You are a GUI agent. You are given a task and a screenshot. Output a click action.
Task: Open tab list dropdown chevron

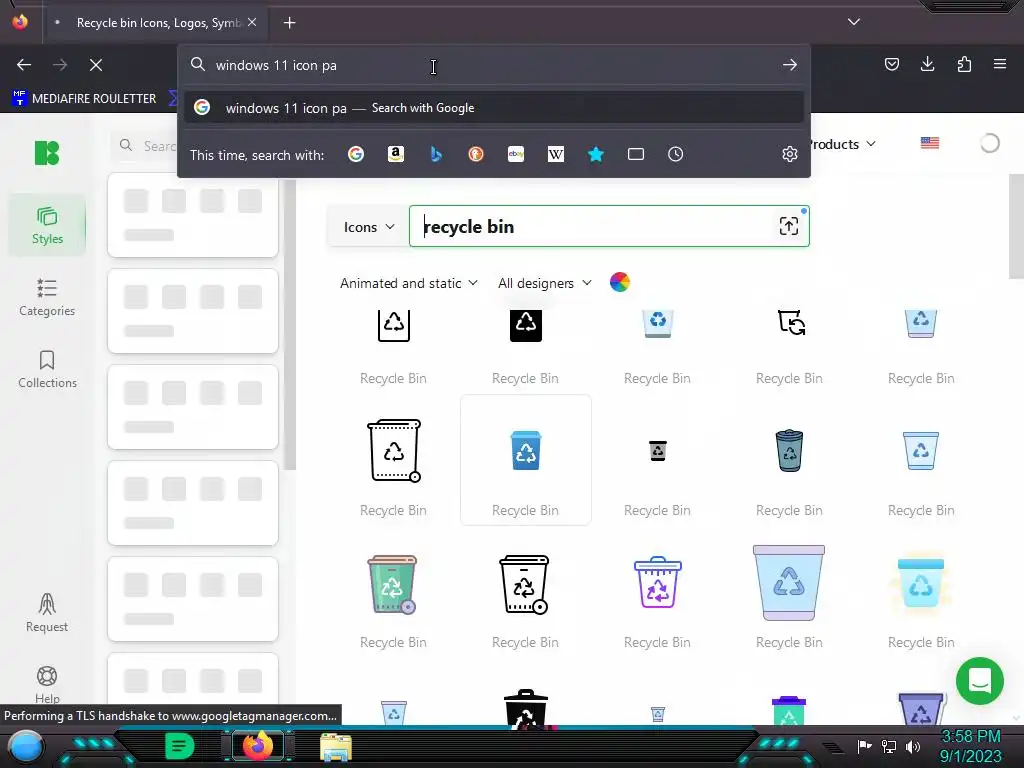coord(854,22)
